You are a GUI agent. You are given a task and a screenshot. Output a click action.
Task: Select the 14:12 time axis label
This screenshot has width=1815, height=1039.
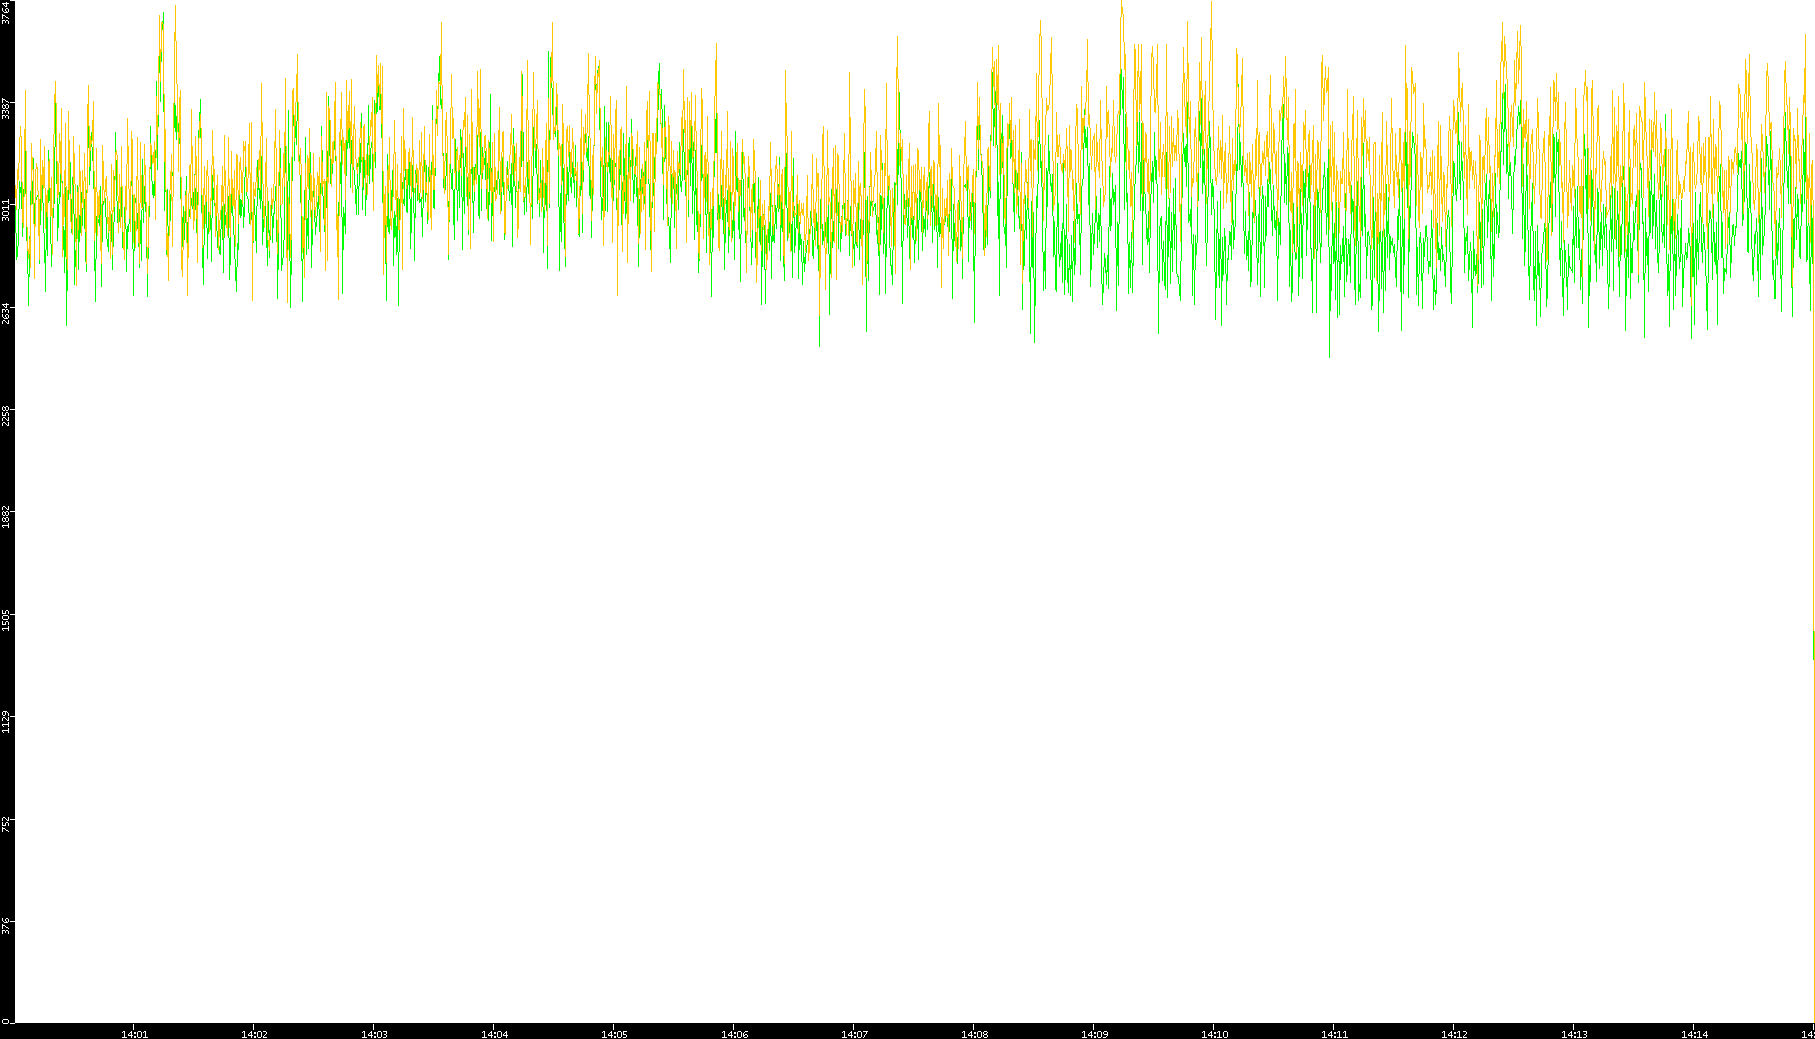[1454, 1034]
